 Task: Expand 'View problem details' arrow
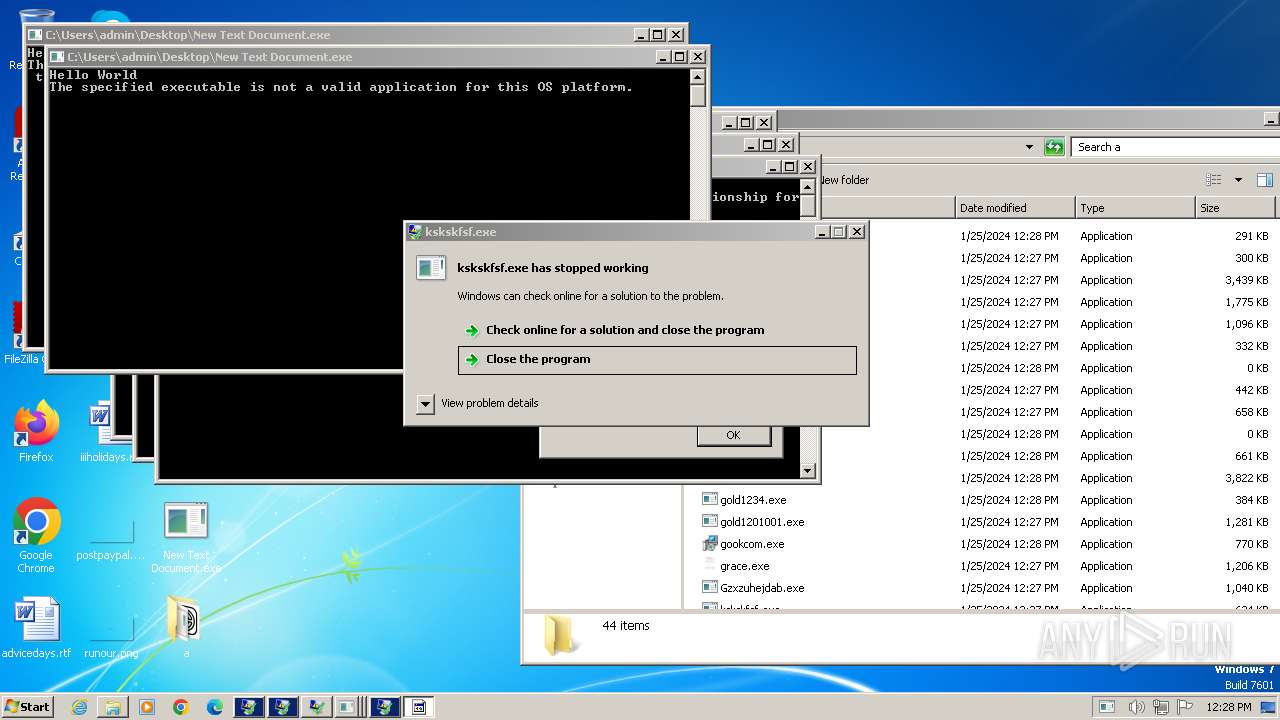pos(425,404)
